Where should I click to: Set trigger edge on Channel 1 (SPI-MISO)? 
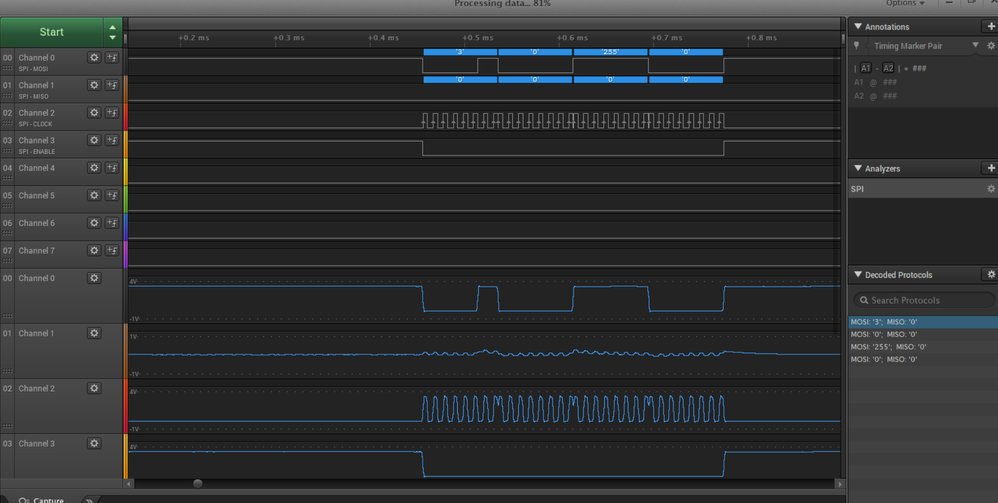112,86
